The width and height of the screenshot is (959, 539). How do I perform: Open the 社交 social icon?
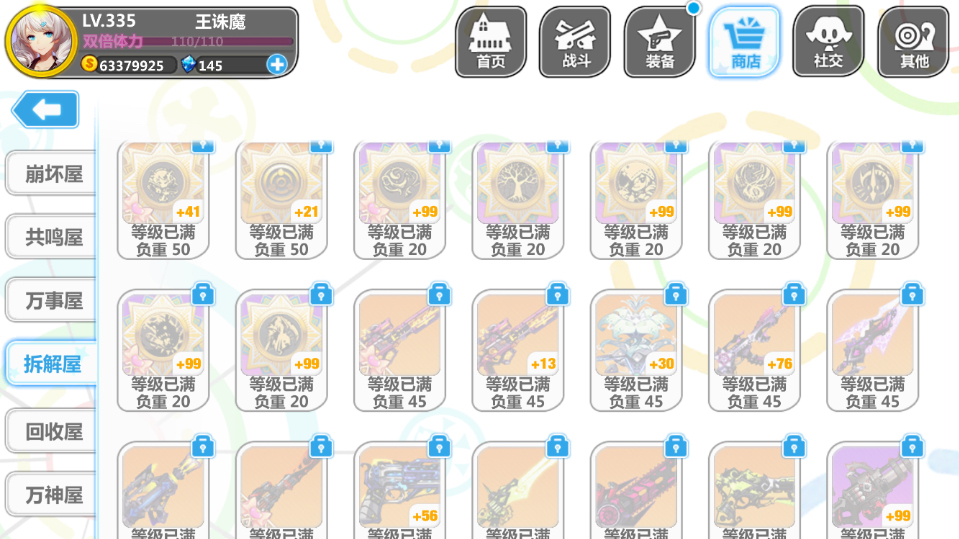tap(829, 42)
